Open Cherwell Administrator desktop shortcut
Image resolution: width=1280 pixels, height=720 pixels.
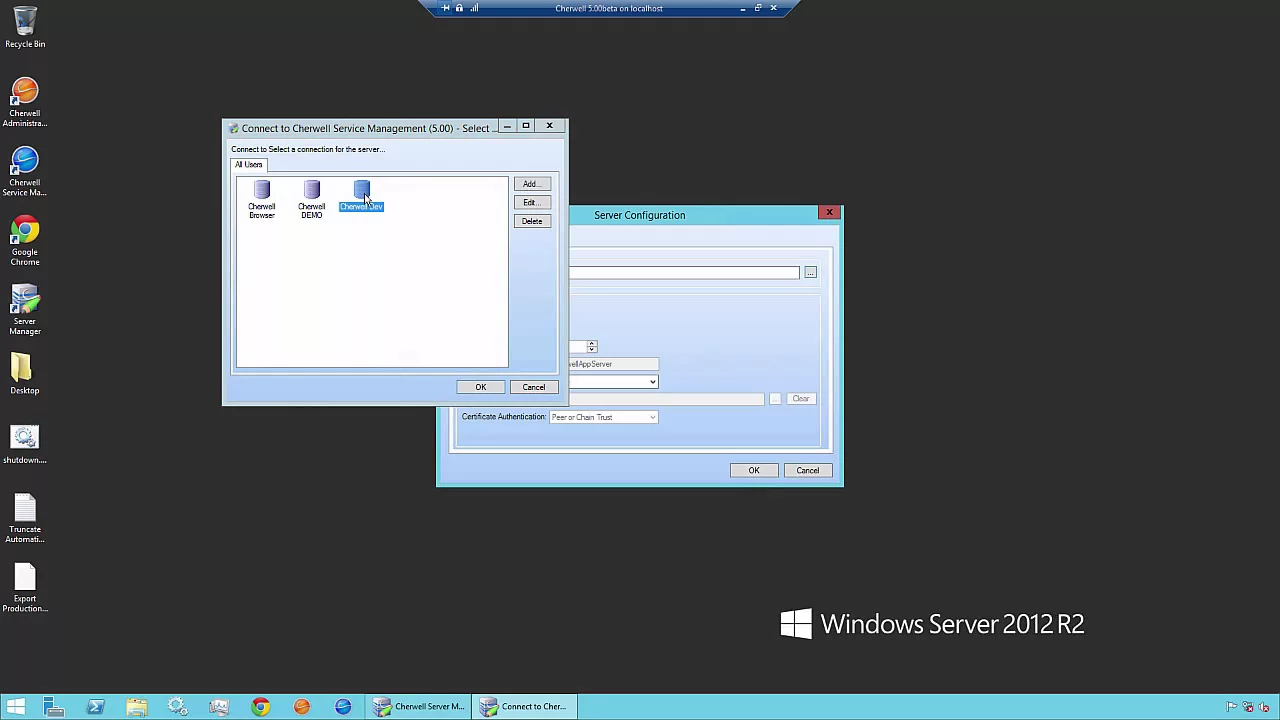[x=25, y=103]
